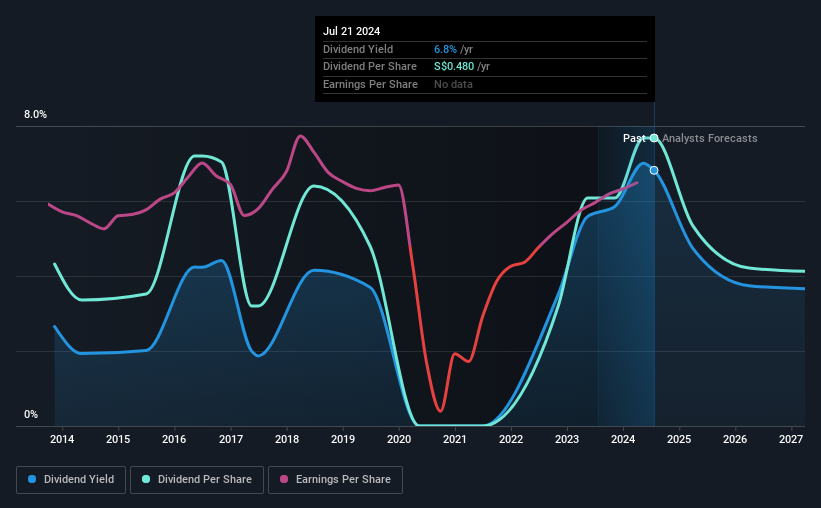Image resolution: width=821 pixels, height=508 pixels.
Task: Select the teal Dividend Per Share data point marker
Action: 654,138
